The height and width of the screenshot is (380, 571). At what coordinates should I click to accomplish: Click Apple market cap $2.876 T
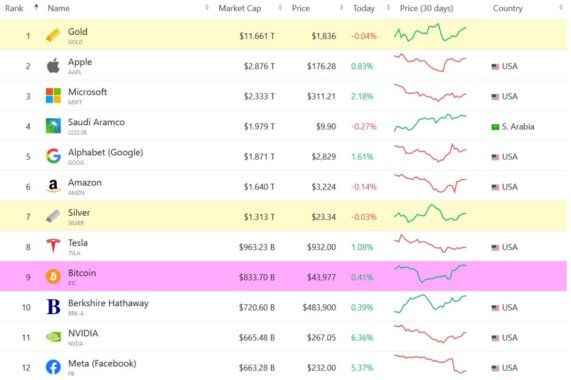click(x=259, y=66)
